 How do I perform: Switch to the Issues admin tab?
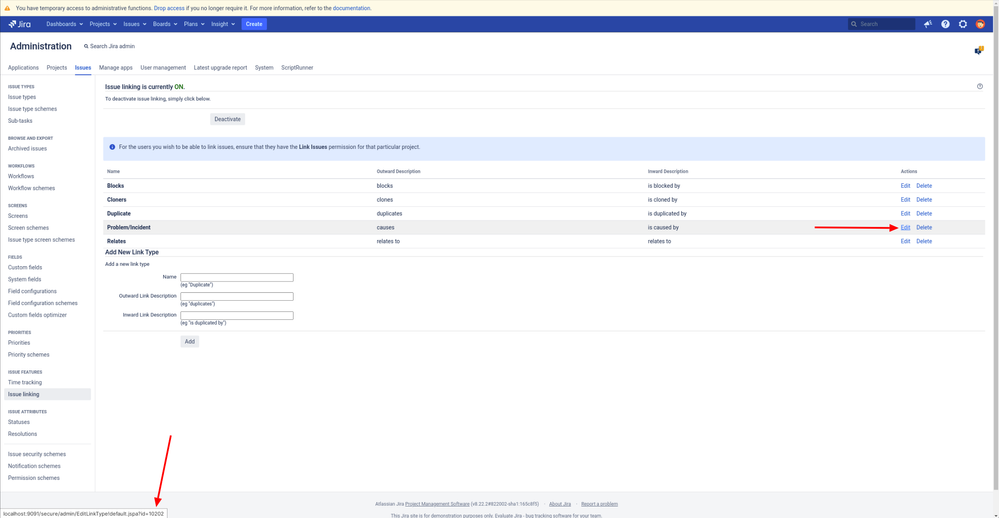coord(83,68)
